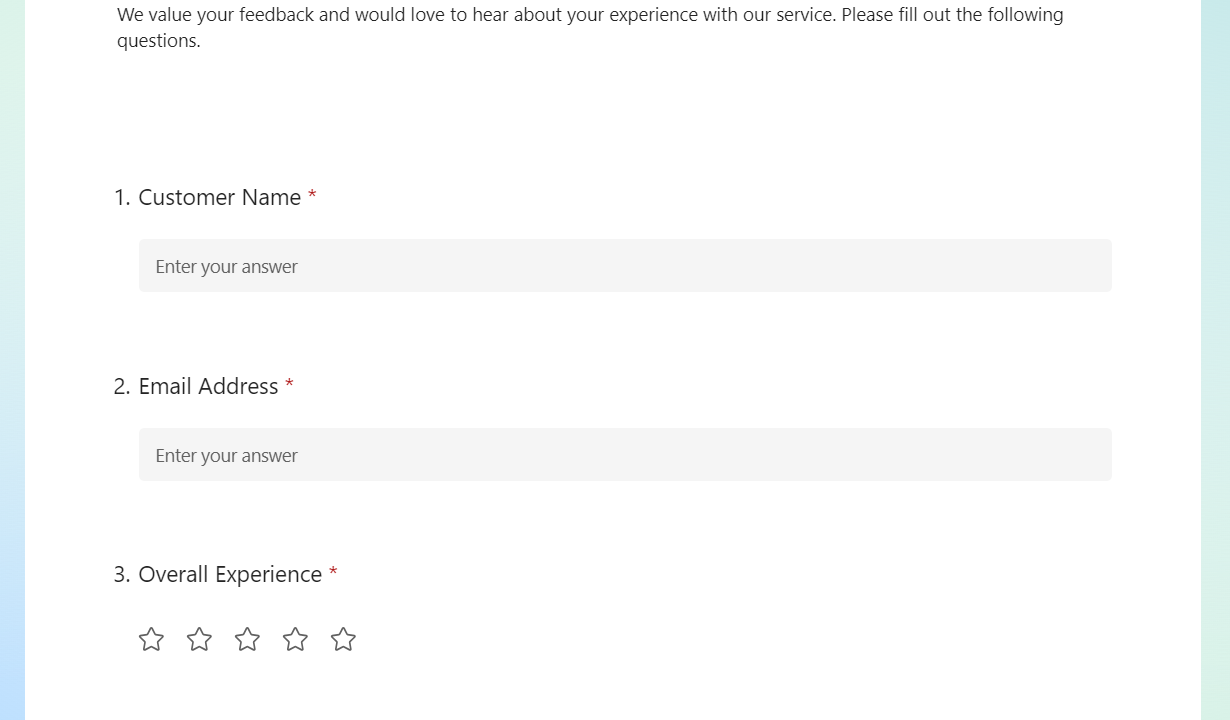Click the red asterisk beside Customer Name

pyautogui.click(x=312, y=197)
